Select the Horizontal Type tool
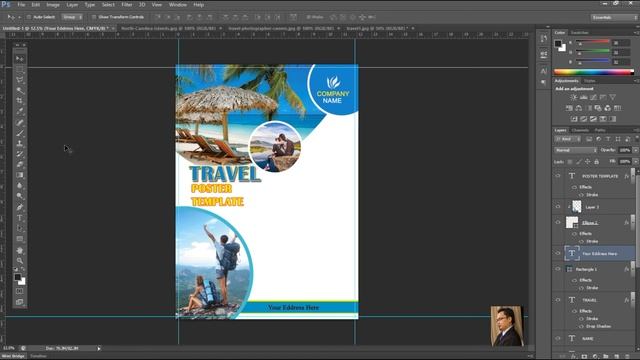The height and width of the screenshot is (360, 640). click(20, 218)
